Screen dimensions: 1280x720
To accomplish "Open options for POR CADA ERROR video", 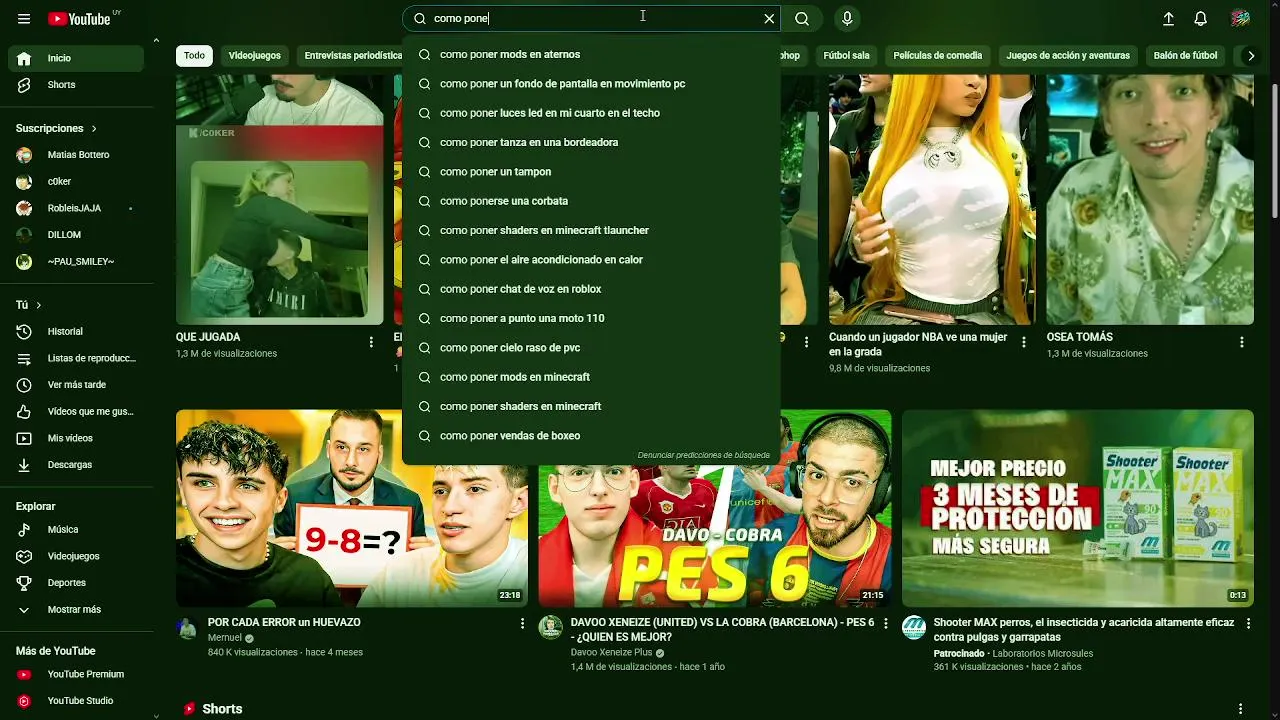I will point(522,623).
